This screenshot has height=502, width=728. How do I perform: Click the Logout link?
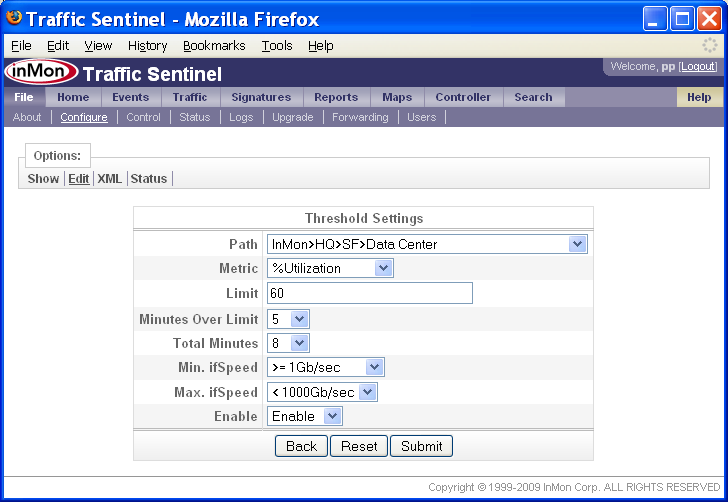coord(698,66)
